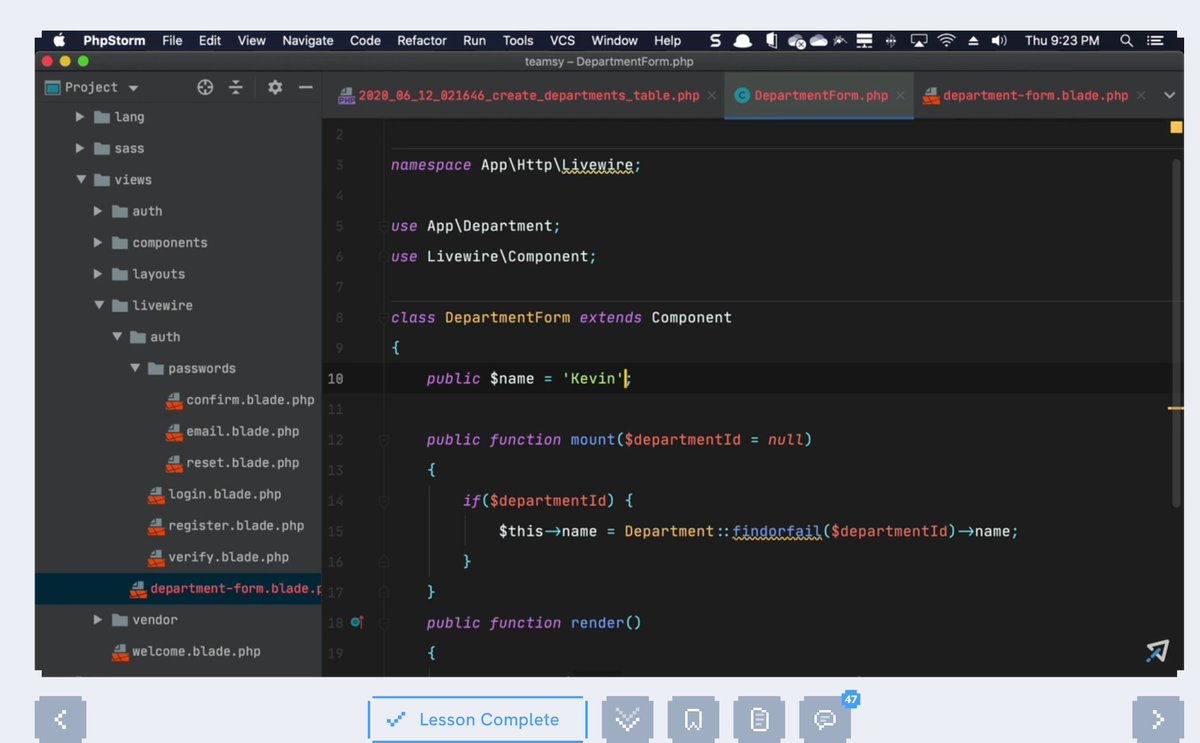This screenshot has height=743, width=1200.
Task: Collapse the views folder
Action: (x=81, y=180)
